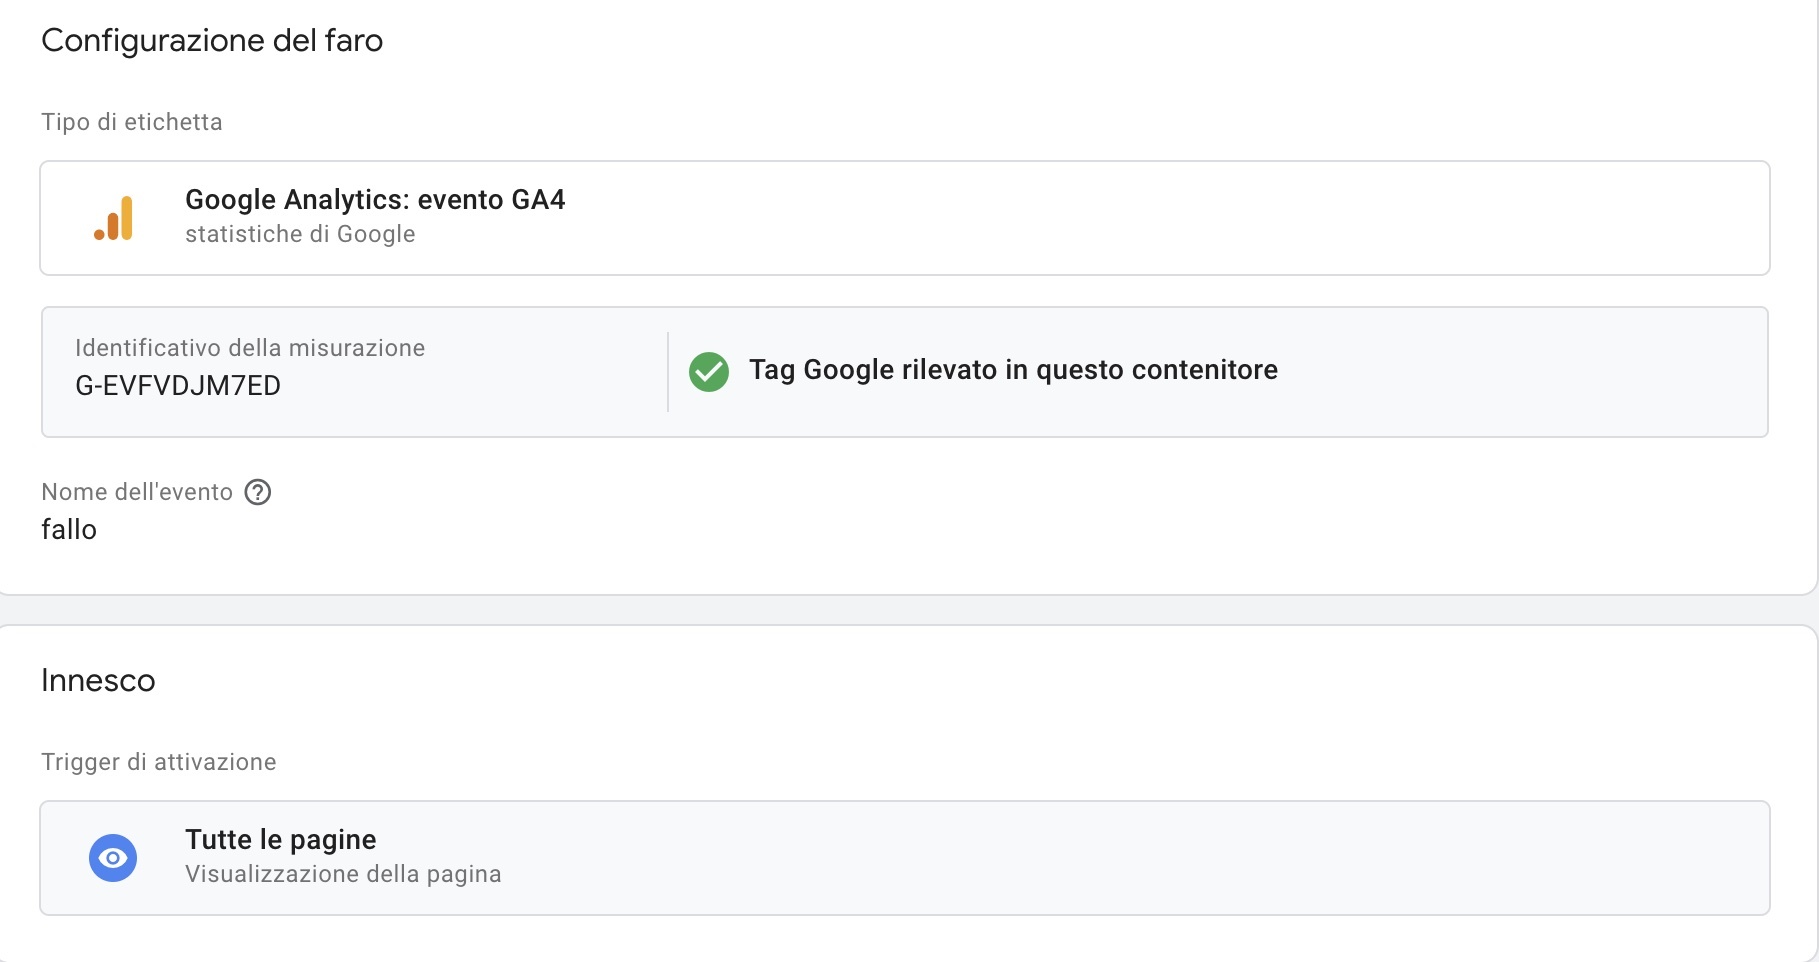Select the Visualizzazione della pagina icon
The height and width of the screenshot is (962, 1819).
(x=114, y=857)
